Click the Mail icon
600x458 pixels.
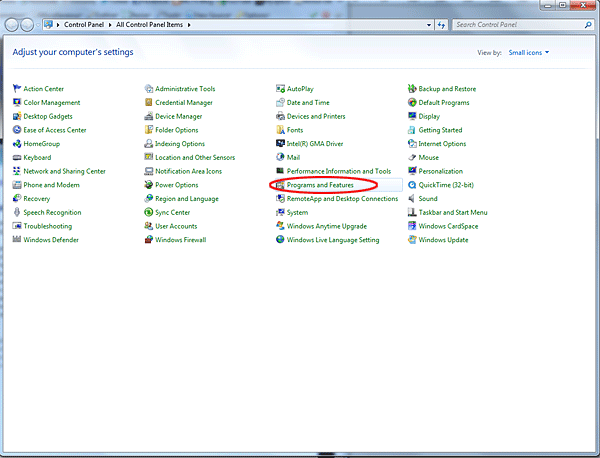tap(280, 157)
